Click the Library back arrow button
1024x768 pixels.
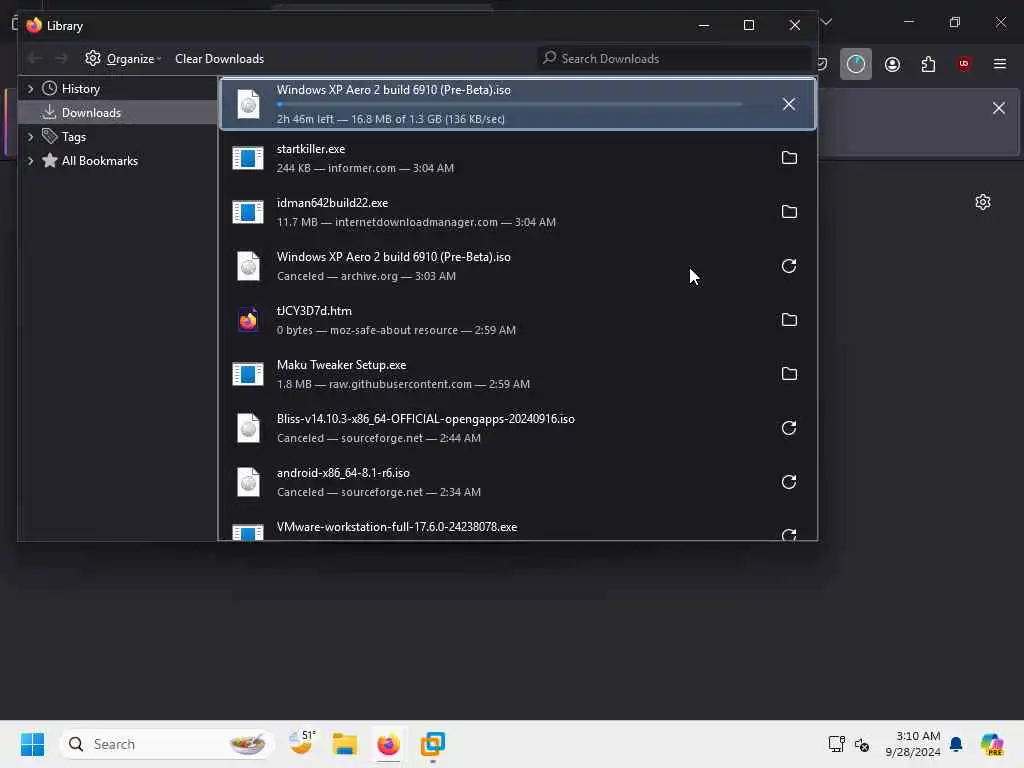coord(35,59)
